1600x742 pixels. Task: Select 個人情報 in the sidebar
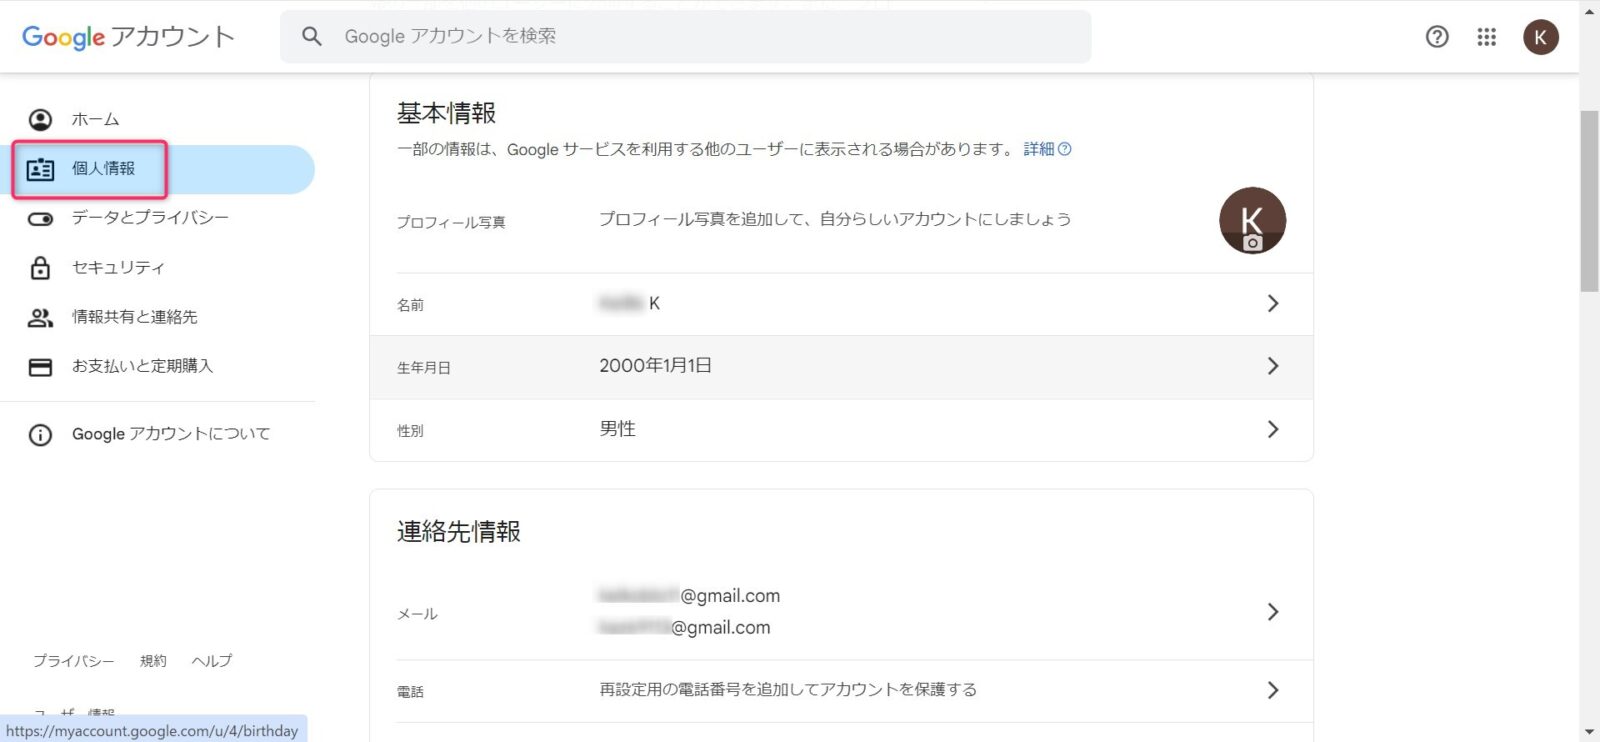(x=103, y=169)
